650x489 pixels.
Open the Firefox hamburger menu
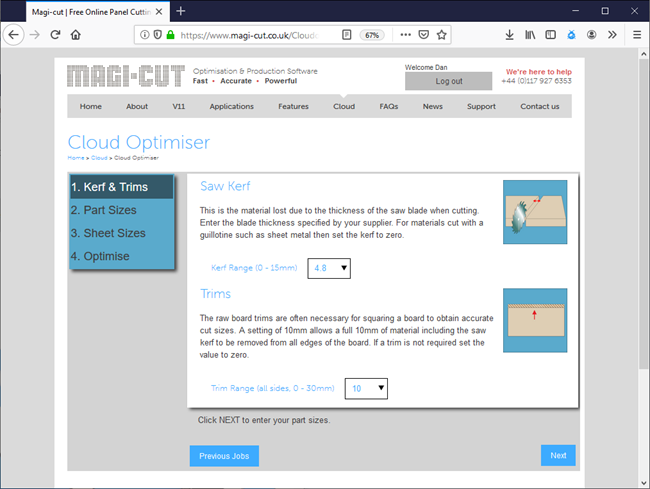click(x=637, y=34)
